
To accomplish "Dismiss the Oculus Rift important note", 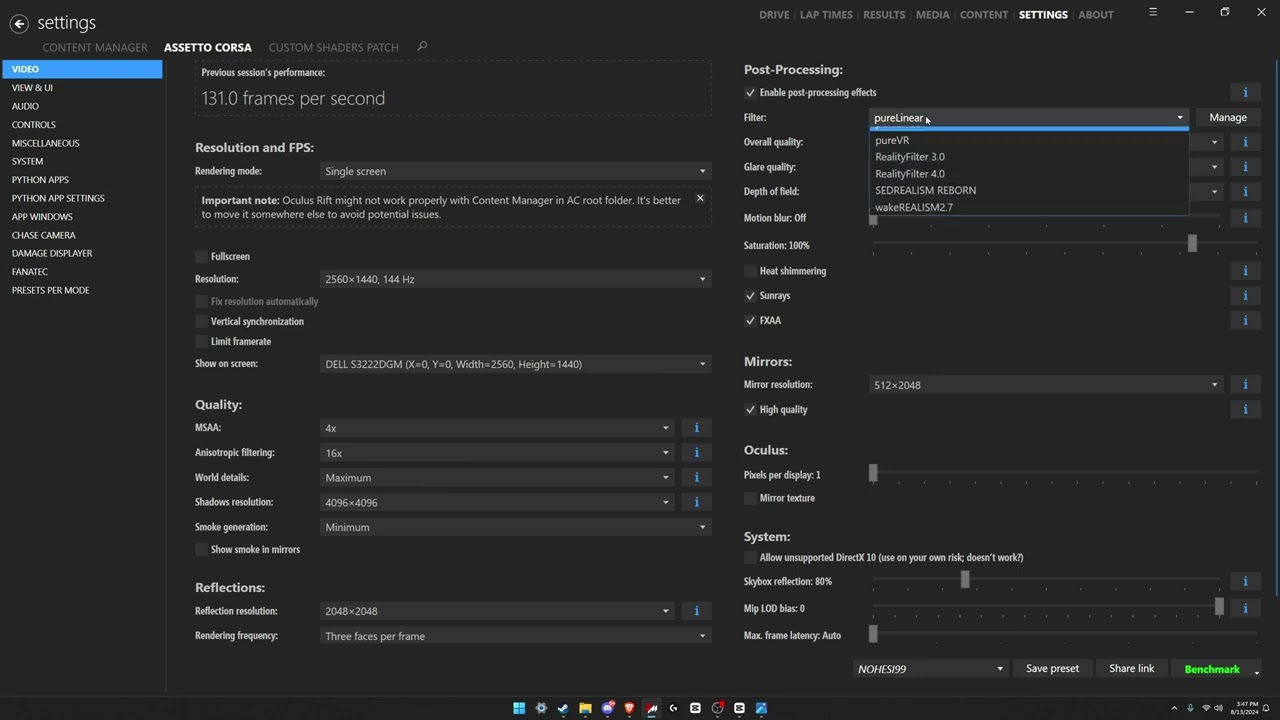I will [700, 198].
